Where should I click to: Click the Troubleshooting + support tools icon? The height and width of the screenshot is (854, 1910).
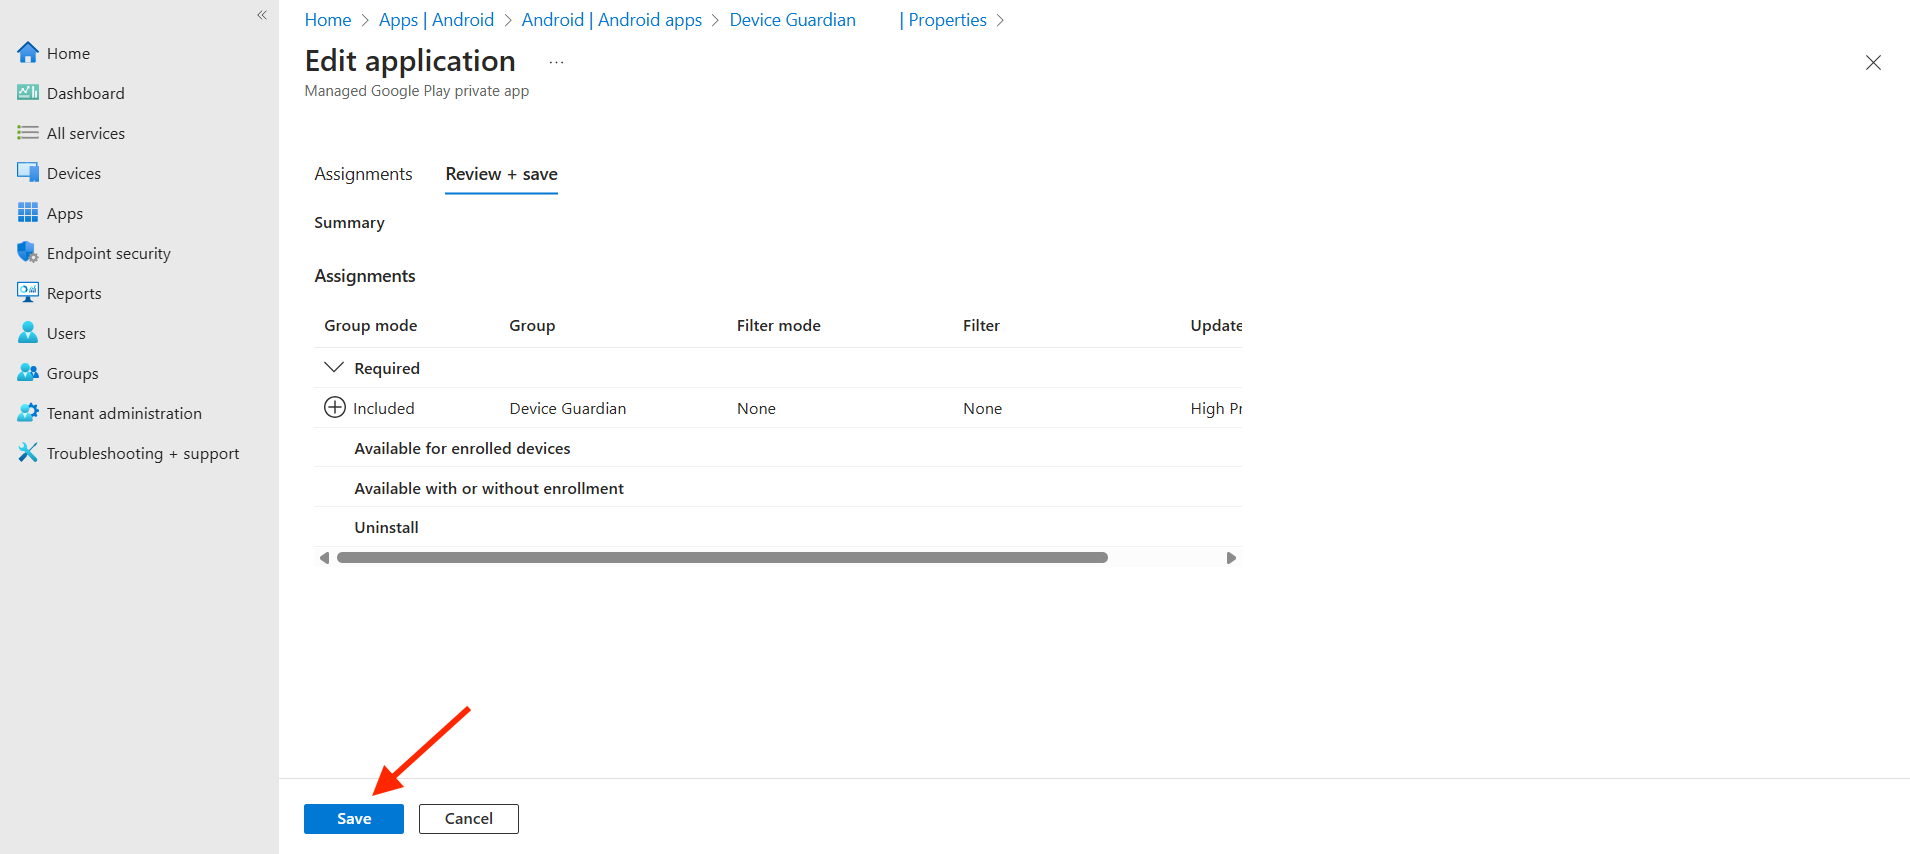coord(28,453)
